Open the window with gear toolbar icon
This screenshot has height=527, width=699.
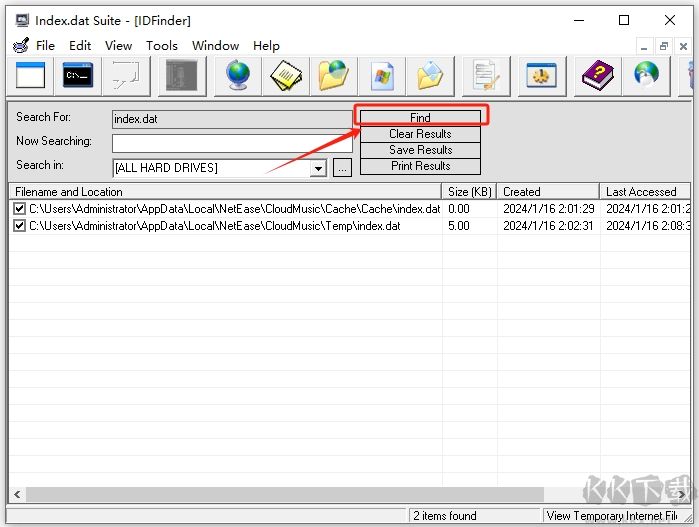click(x=542, y=75)
